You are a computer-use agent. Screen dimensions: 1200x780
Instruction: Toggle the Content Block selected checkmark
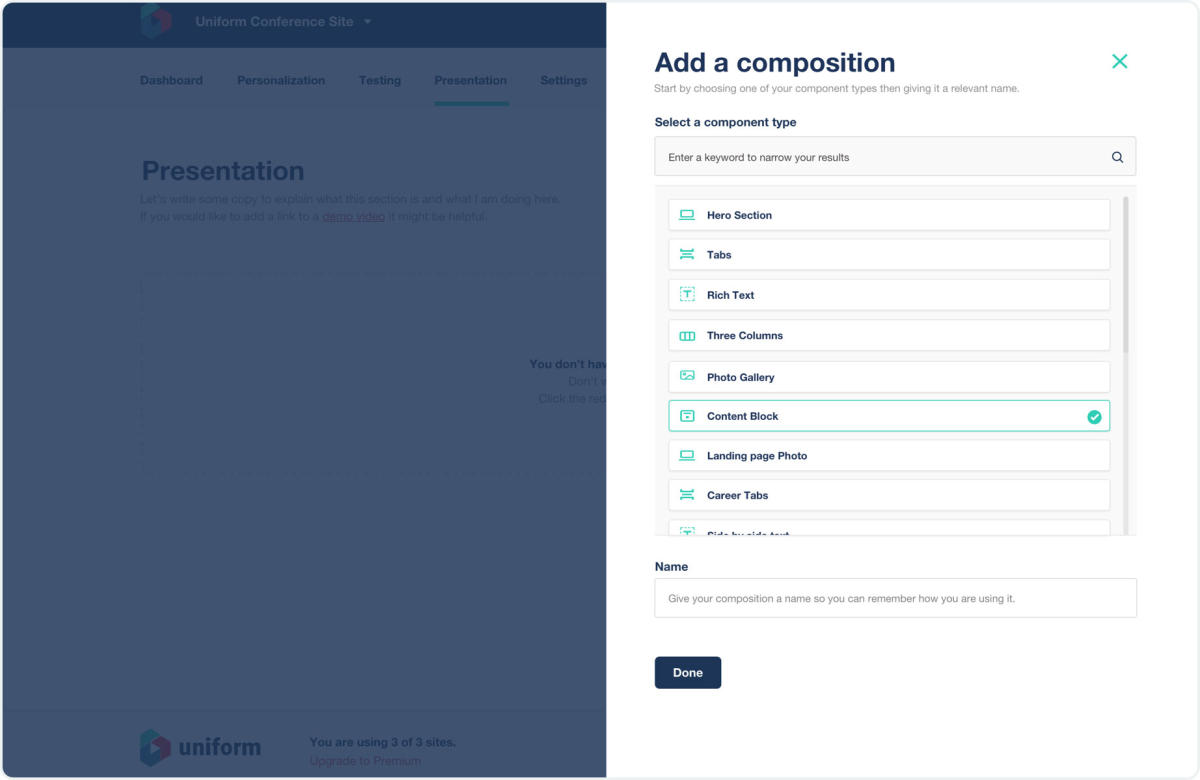tap(1094, 417)
